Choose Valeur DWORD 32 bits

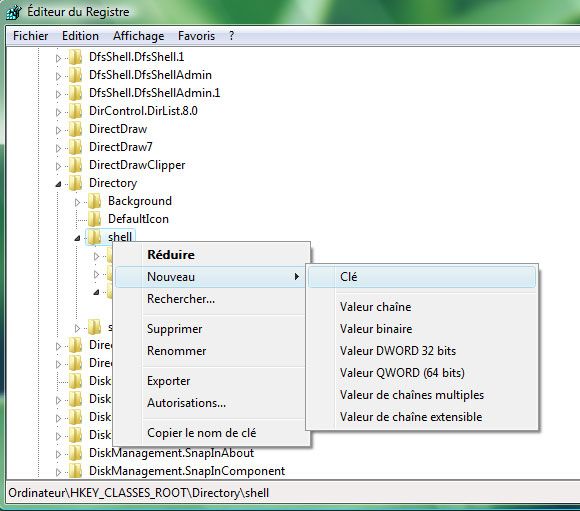point(398,351)
